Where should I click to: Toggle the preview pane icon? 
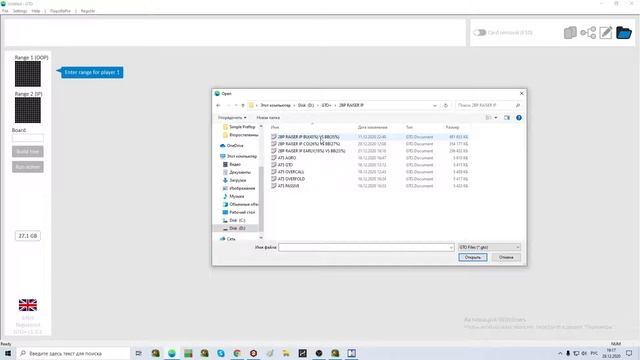click(x=507, y=118)
